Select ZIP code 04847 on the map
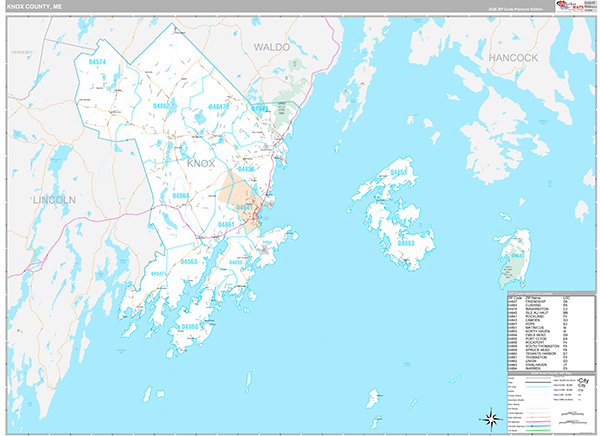Viewport: 600px width, 436px height. tap(218, 106)
